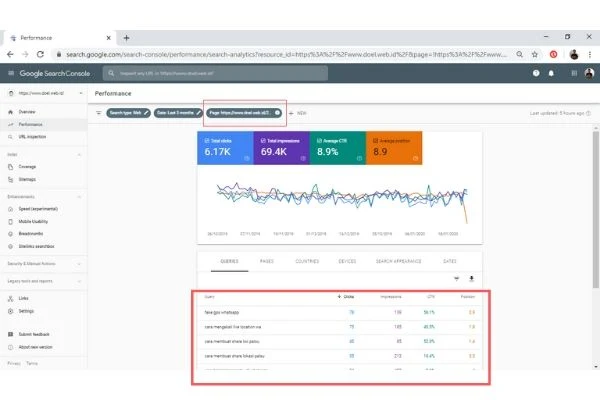Viewport: 600px width, 400px height.
Task: Sort the table by Clicks column
Action: [346, 297]
